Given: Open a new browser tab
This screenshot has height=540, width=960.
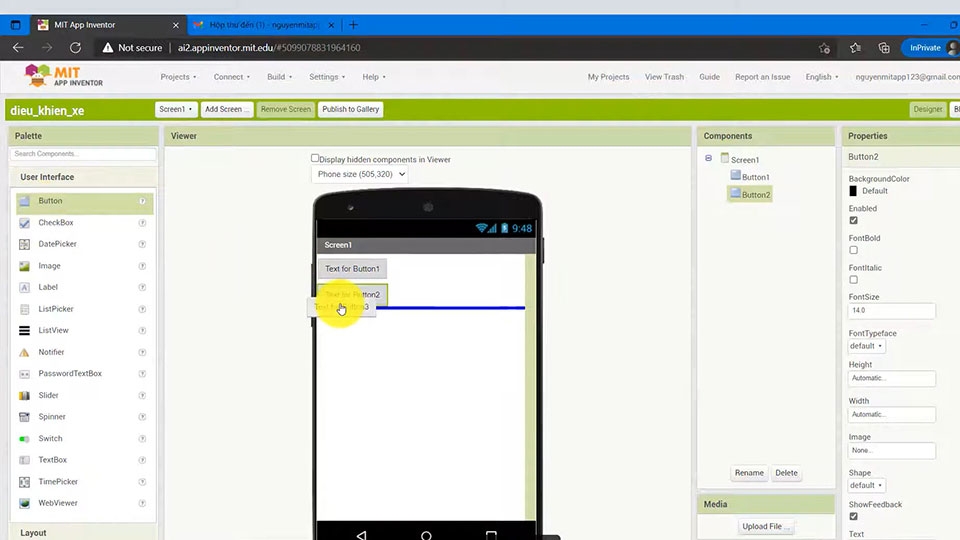Looking at the screenshot, I should pyautogui.click(x=353, y=25).
